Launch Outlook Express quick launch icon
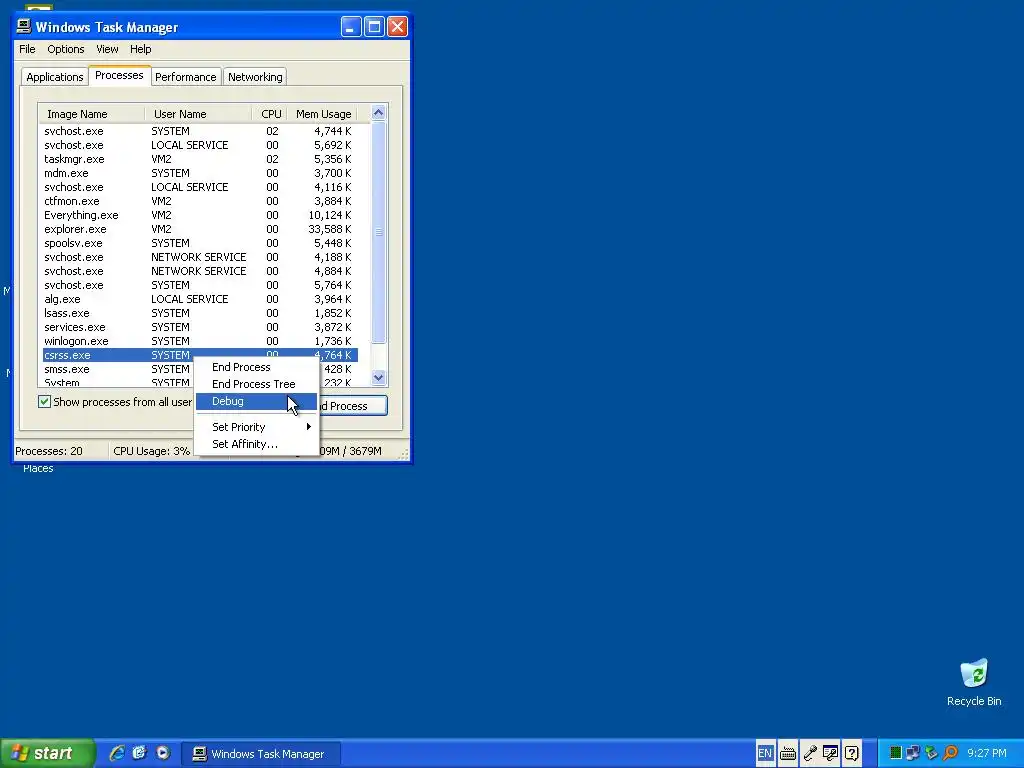The height and width of the screenshot is (768, 1024). pos(139,753)
